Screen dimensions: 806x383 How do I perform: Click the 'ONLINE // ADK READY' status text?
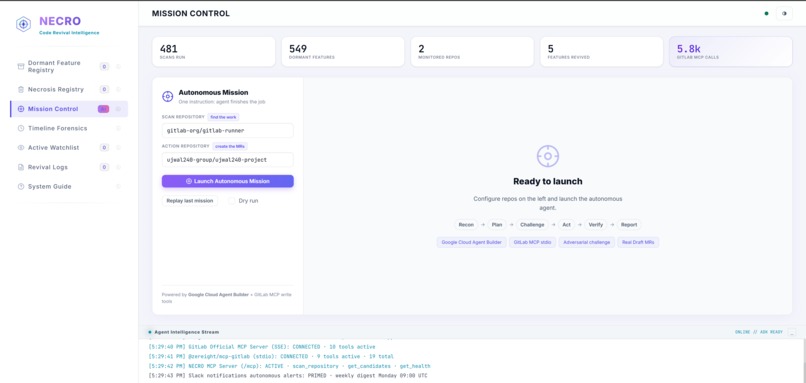pyautogui.click(x=759, y=333)
